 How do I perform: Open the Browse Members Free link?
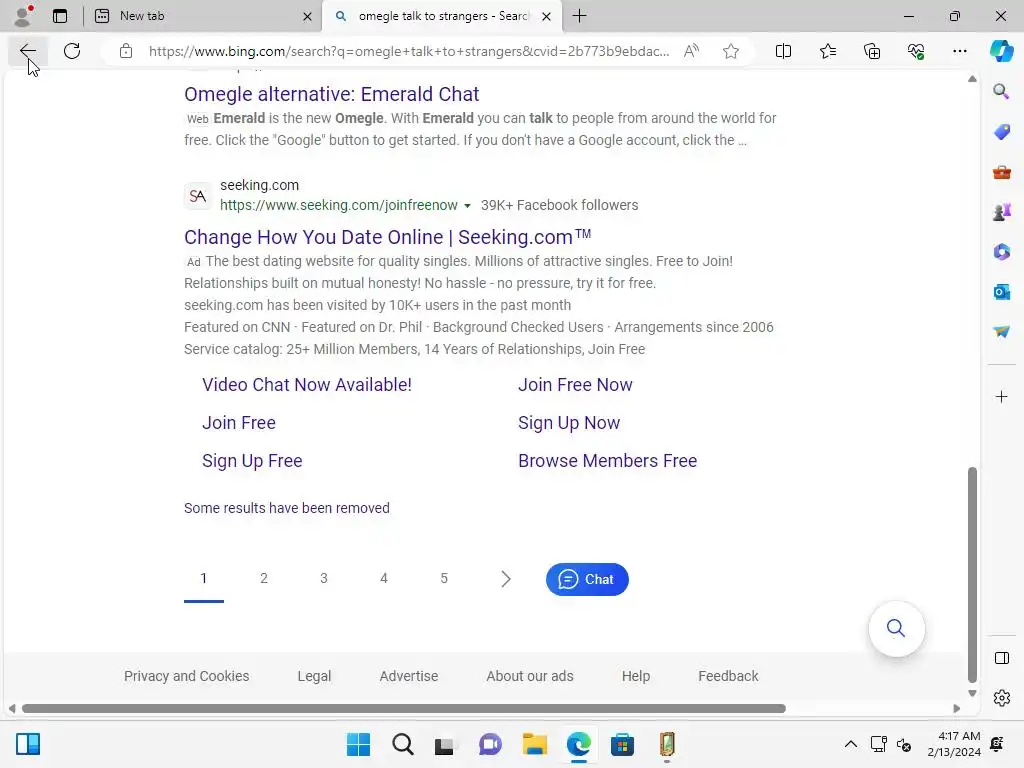607,460
